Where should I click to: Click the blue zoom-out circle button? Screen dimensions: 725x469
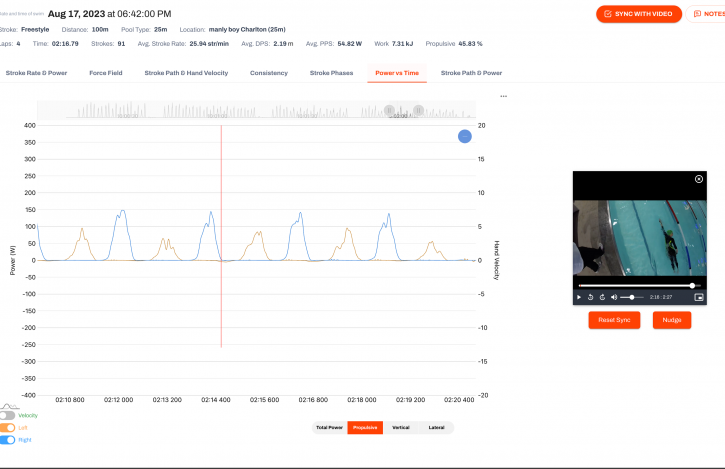click(465, 136)
